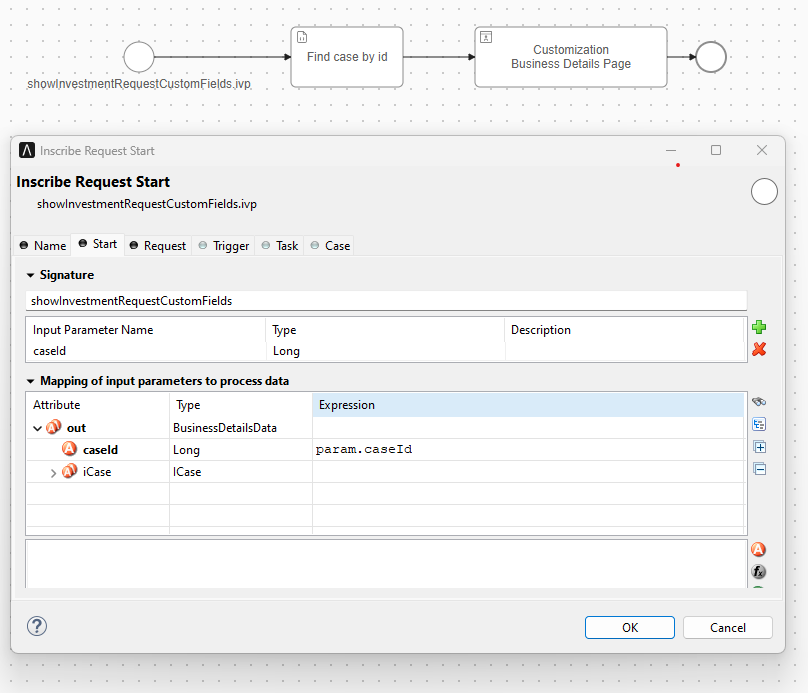Open the Request tab

pyautogui.click(x=157, y=245)
